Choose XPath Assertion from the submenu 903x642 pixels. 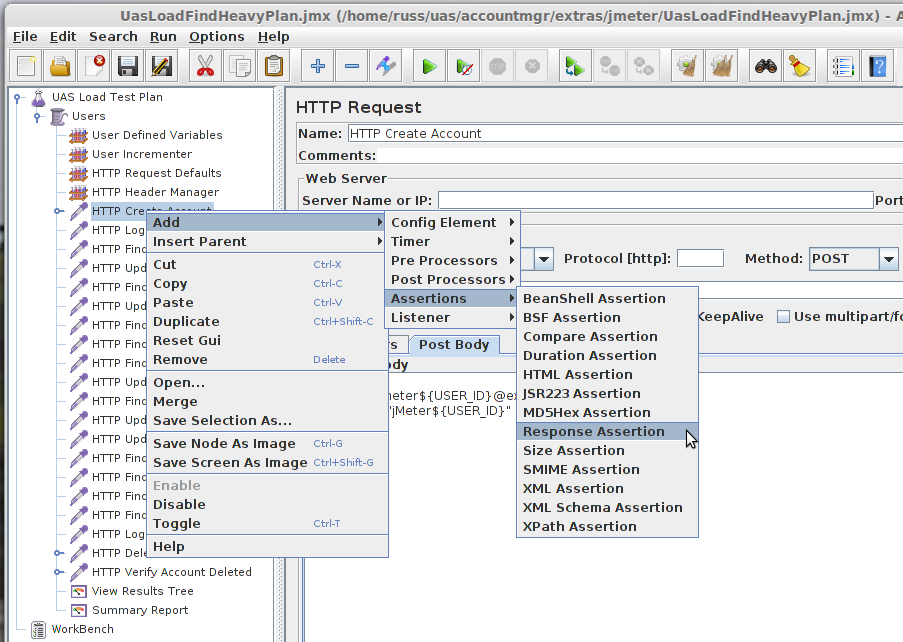pyautogui.click(x=608, y=527)
